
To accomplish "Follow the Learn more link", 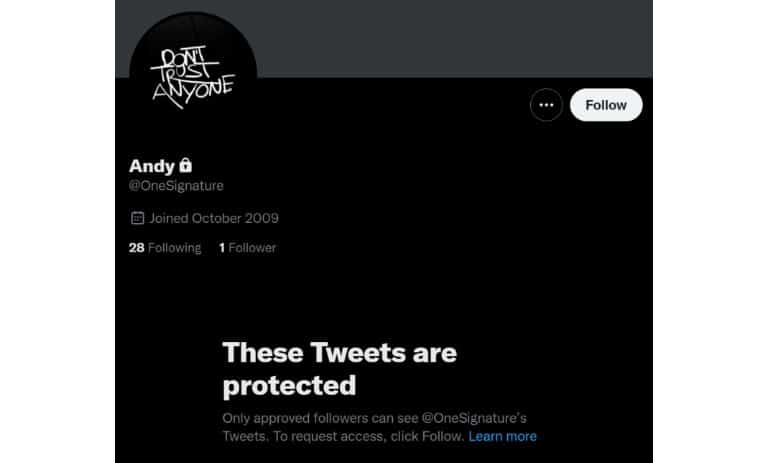I will pyautogui.click(x=502, y=436).
